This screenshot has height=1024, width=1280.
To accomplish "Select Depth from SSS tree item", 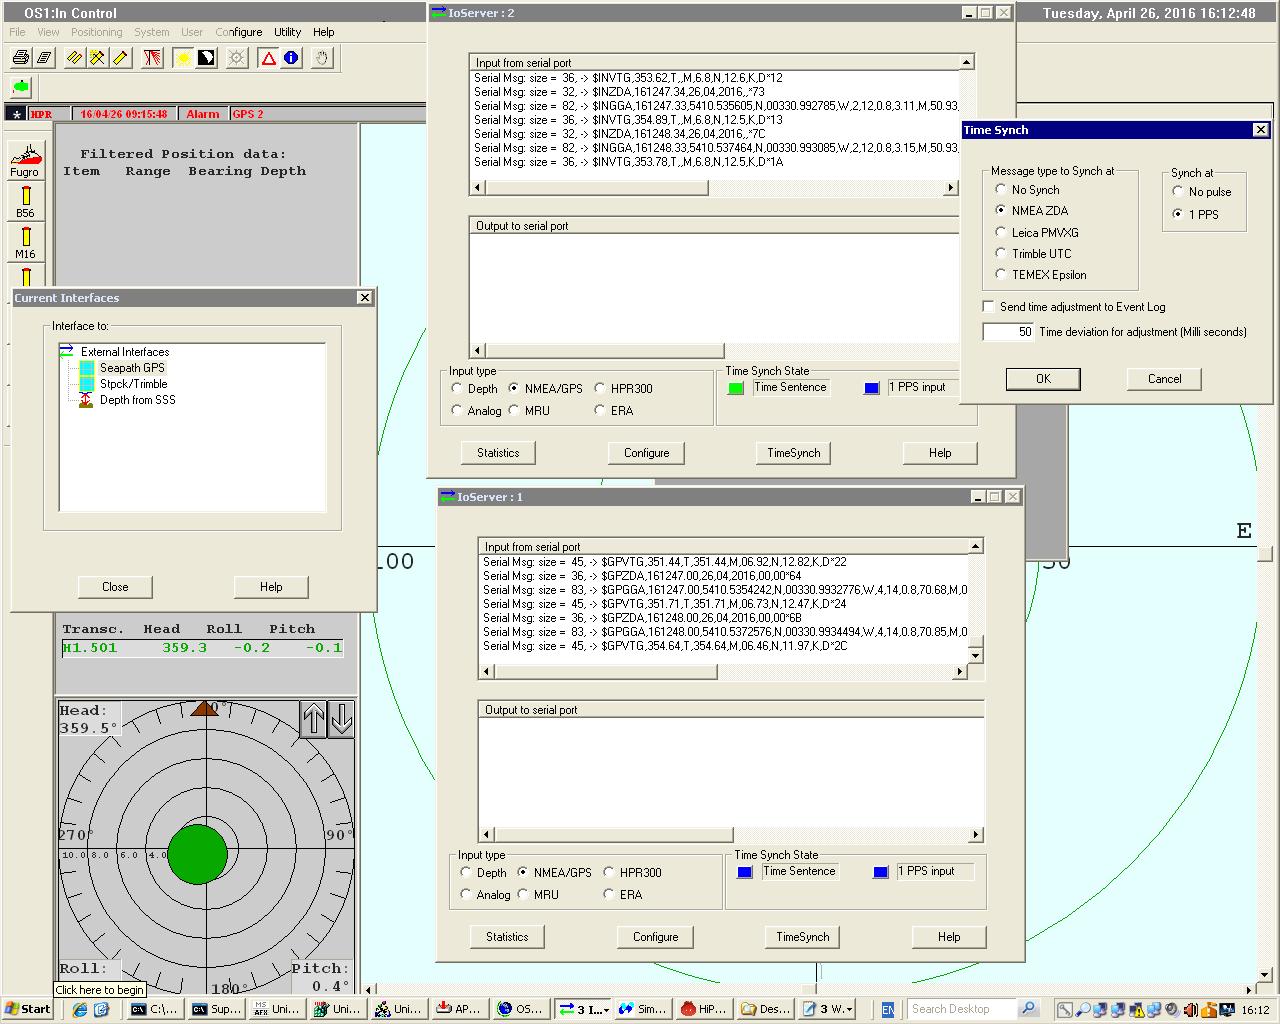I will point(137,400).
